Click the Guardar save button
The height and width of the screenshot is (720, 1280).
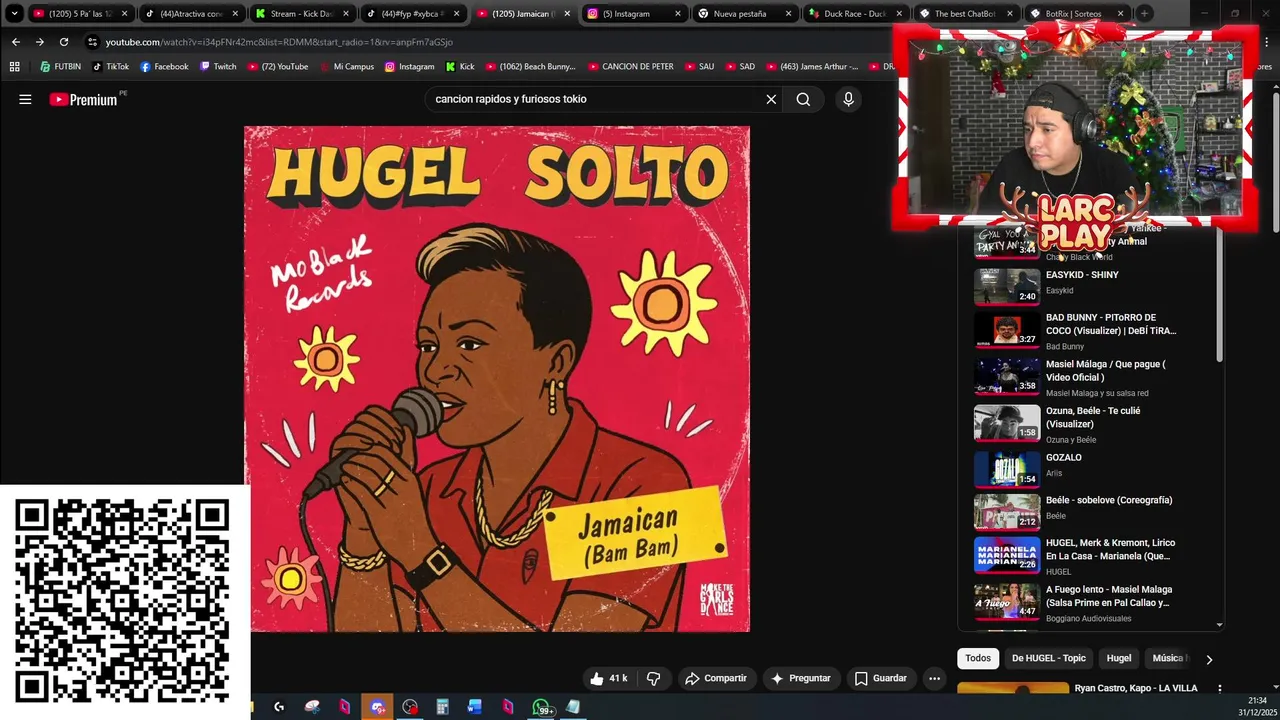tap(881, 678)
